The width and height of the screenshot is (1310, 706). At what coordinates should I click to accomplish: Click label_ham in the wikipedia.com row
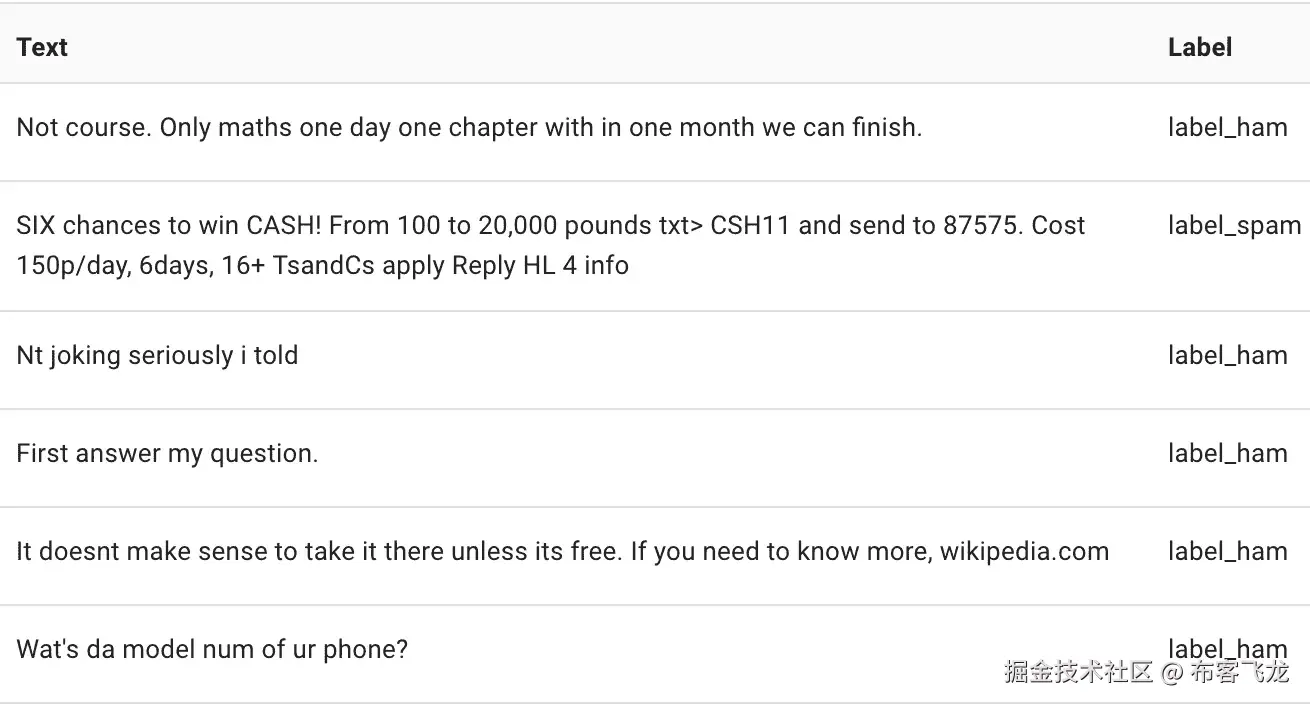(1227, 551)
